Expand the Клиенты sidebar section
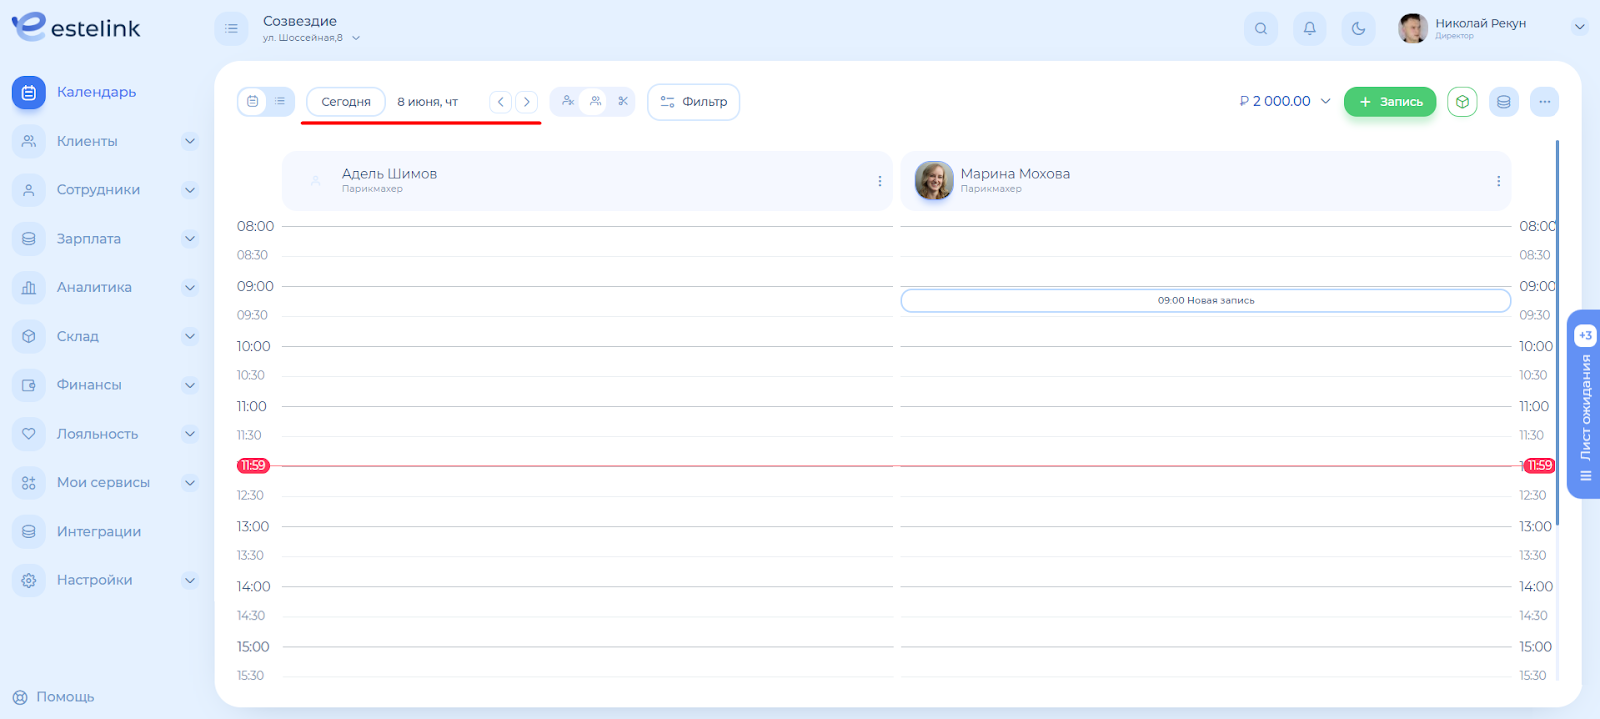The width and height of the screenshot is (1600, 719). [x=189, y=141]
